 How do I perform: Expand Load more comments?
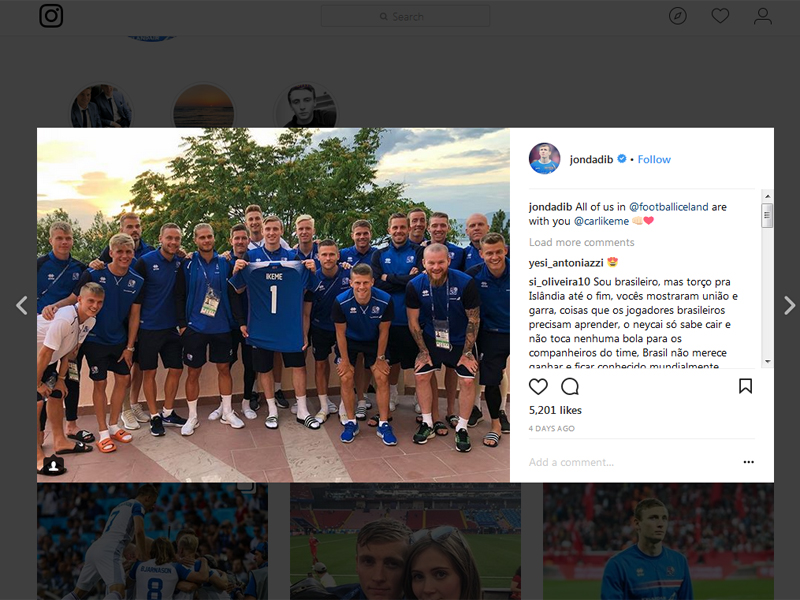pos(581,242)
